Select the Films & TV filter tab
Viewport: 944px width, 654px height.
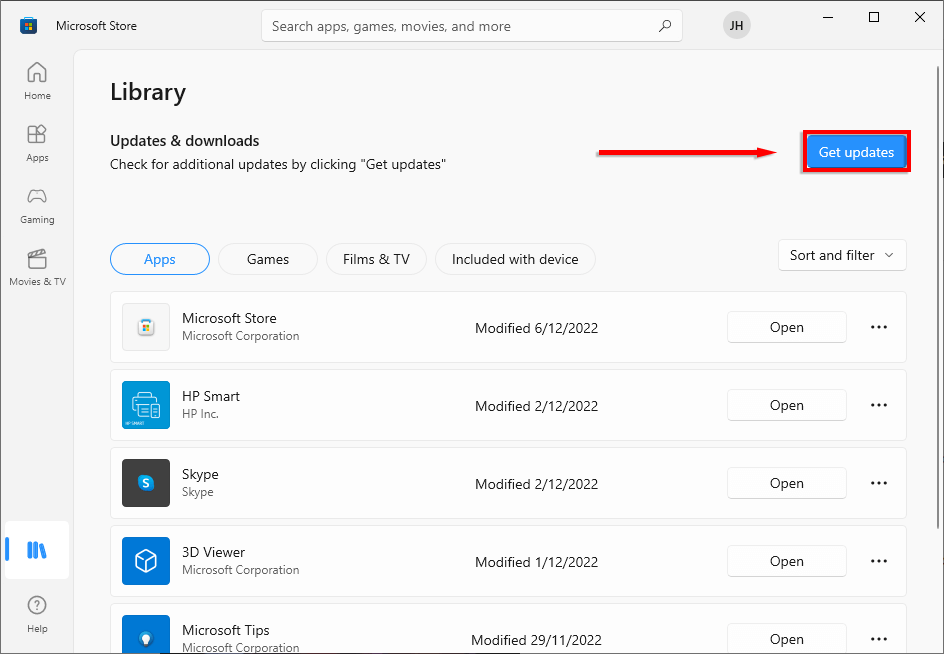[x=376, y=259]
